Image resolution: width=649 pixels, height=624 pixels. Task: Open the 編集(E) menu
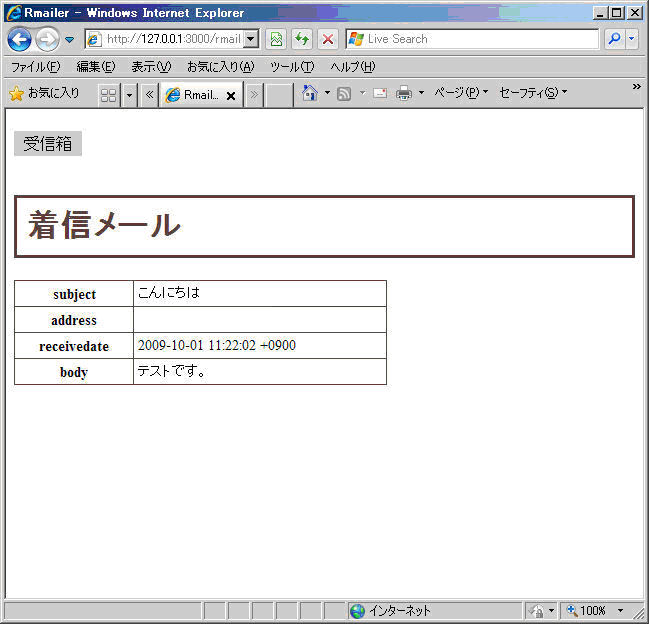pyautogui.click(x=96, y=67)
